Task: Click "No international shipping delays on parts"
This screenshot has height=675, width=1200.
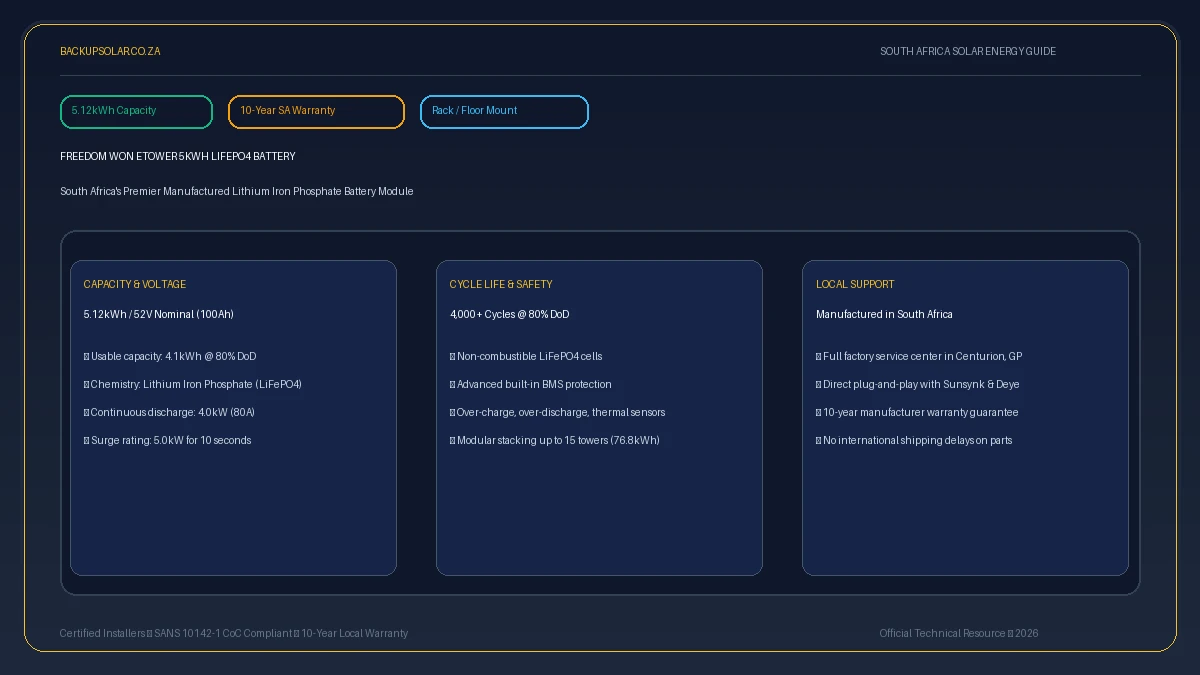Action: 918,441
